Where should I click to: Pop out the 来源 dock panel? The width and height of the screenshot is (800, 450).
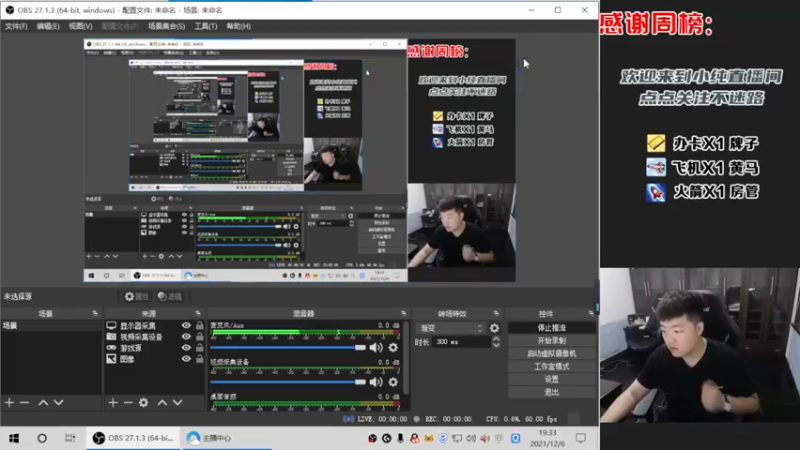(198, 313)
